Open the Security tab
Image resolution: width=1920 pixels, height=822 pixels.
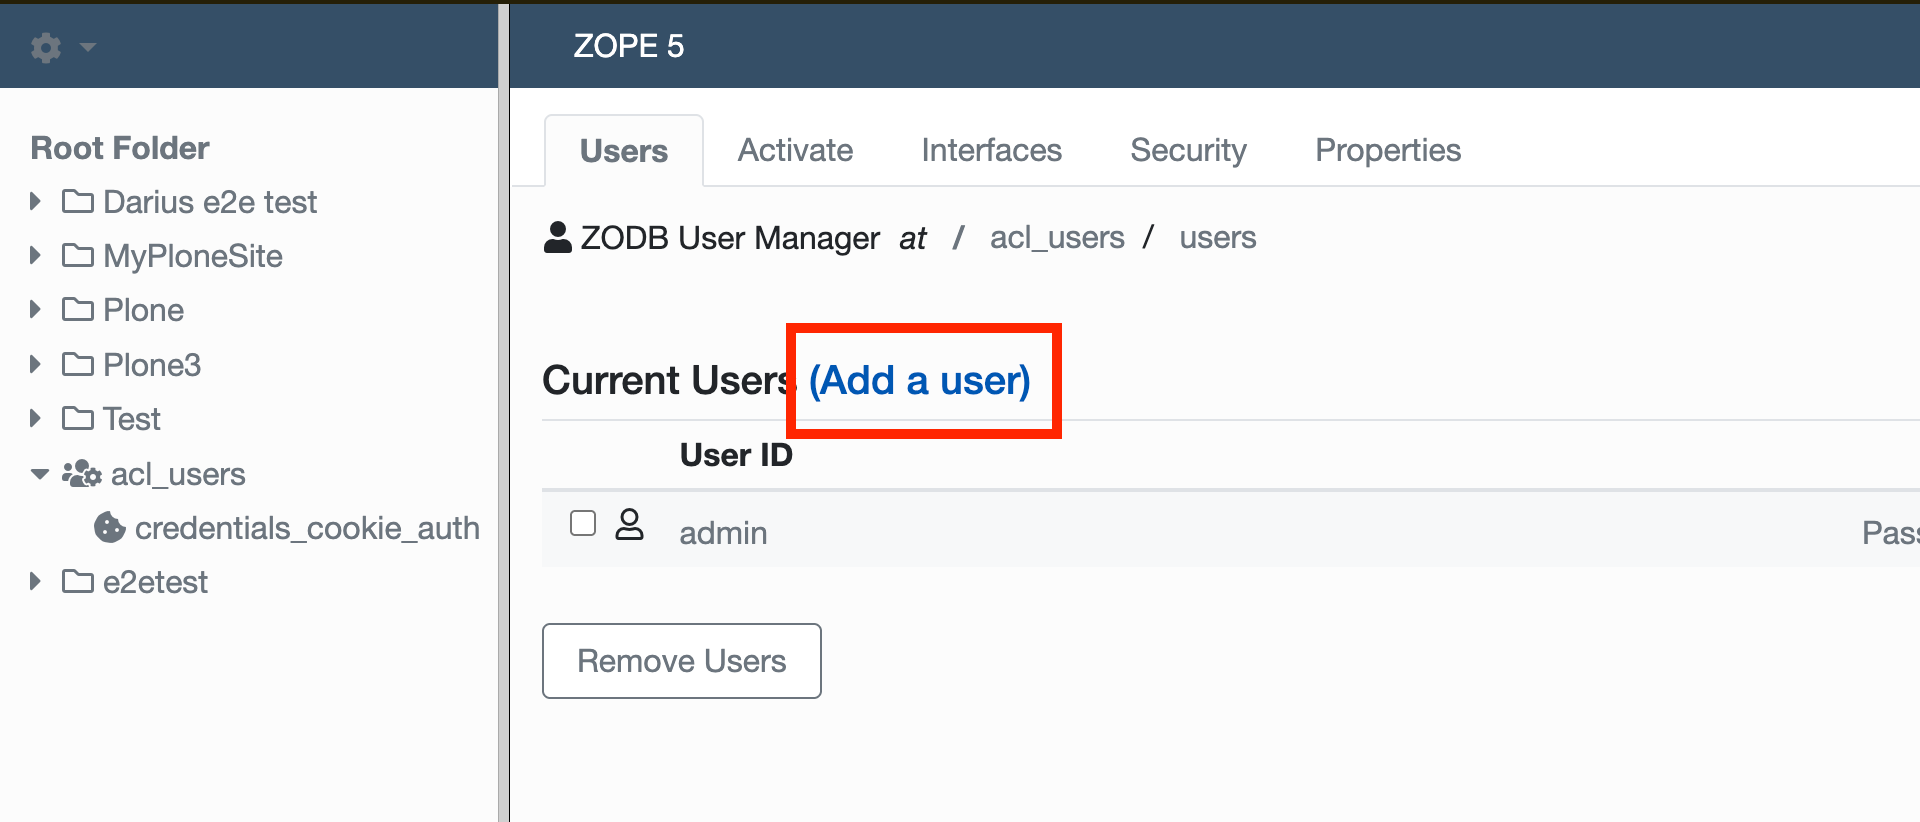(1188, 150)
